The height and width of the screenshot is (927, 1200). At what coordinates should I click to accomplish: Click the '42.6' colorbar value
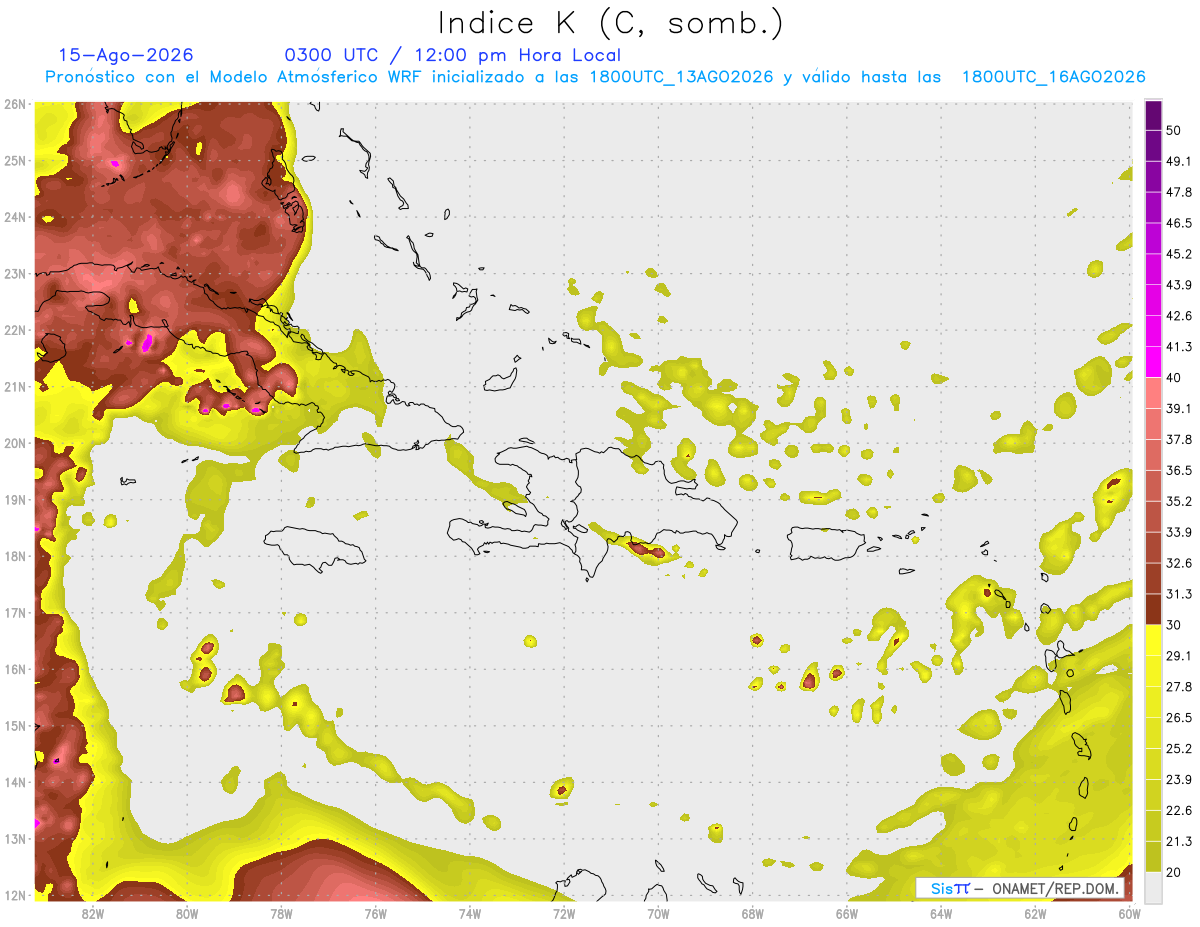1179,316
